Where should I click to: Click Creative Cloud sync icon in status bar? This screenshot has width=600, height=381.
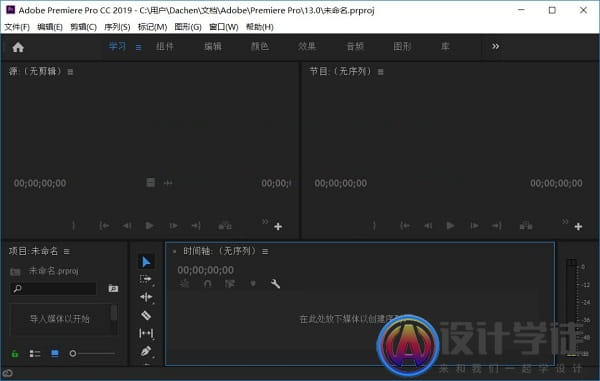(x=8, y=373)
